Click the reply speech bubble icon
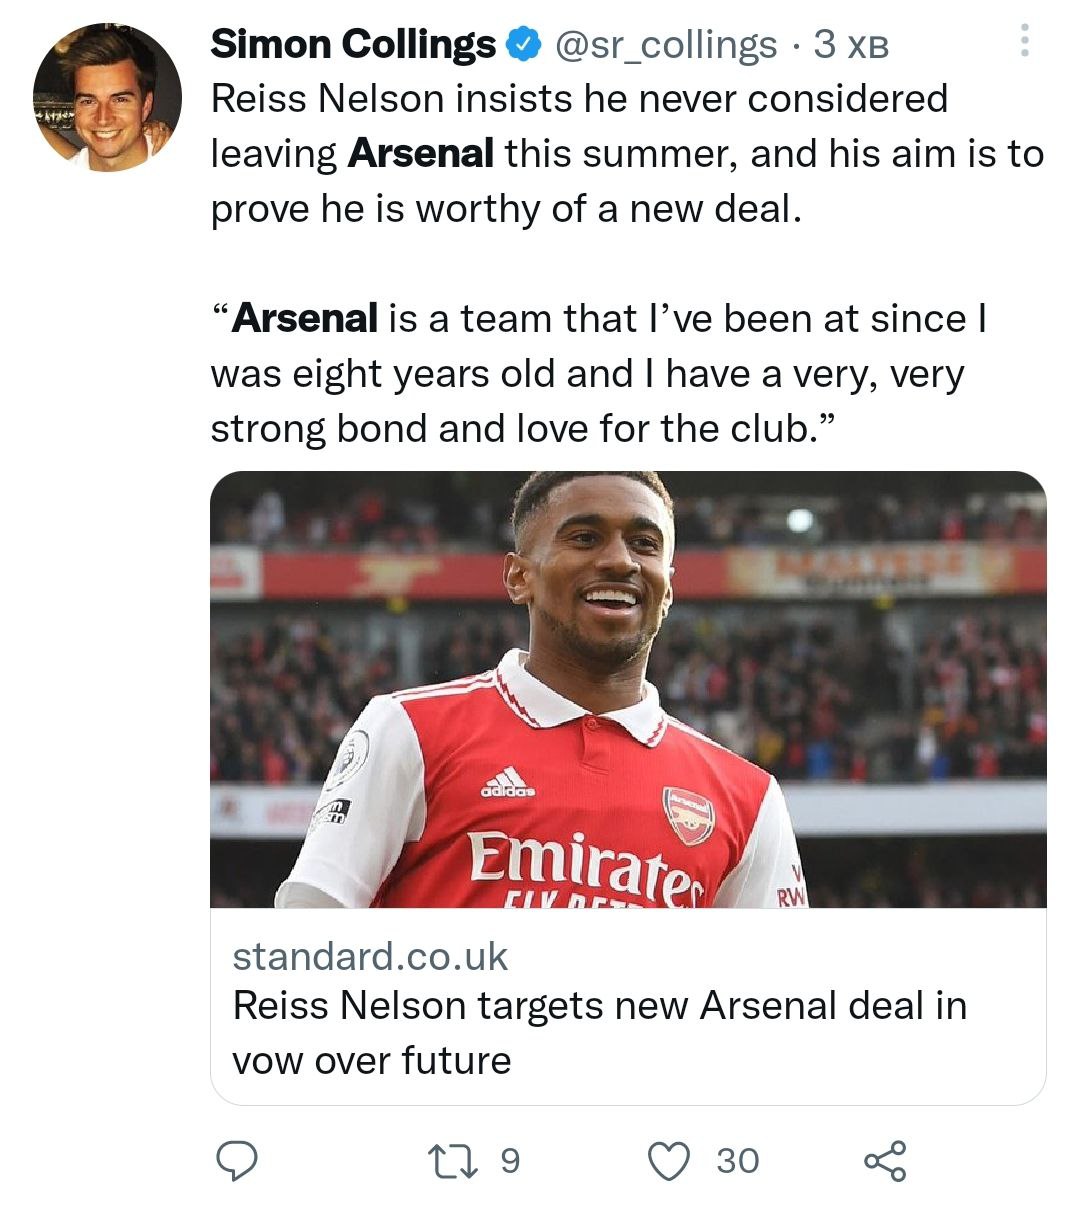This screenshot has height=1207, width=1080. click(x=238, y=1160)
